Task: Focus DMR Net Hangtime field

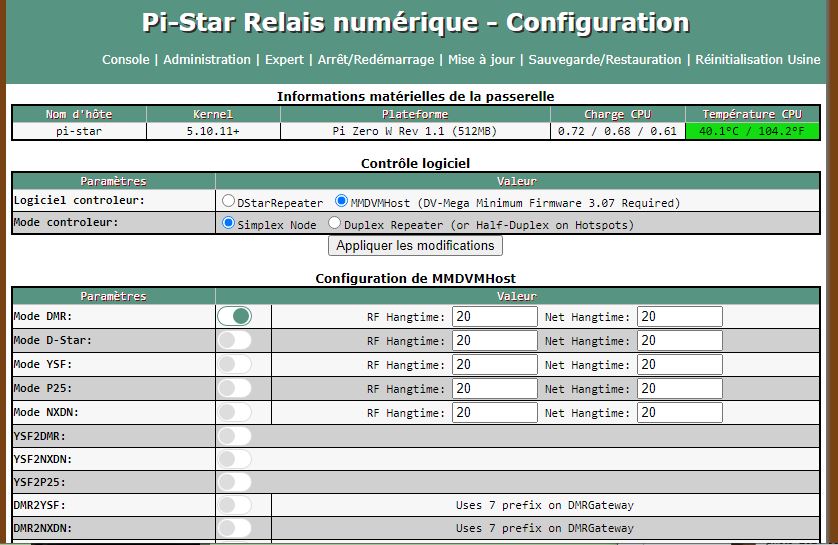Action: tap(680, 316)
